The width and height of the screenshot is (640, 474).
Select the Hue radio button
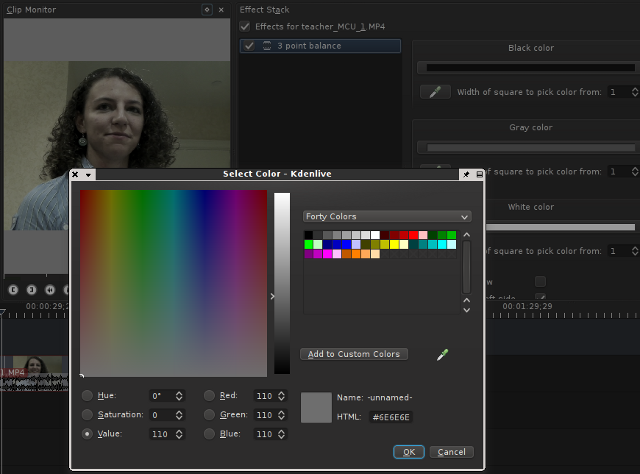tap(88, 396)
